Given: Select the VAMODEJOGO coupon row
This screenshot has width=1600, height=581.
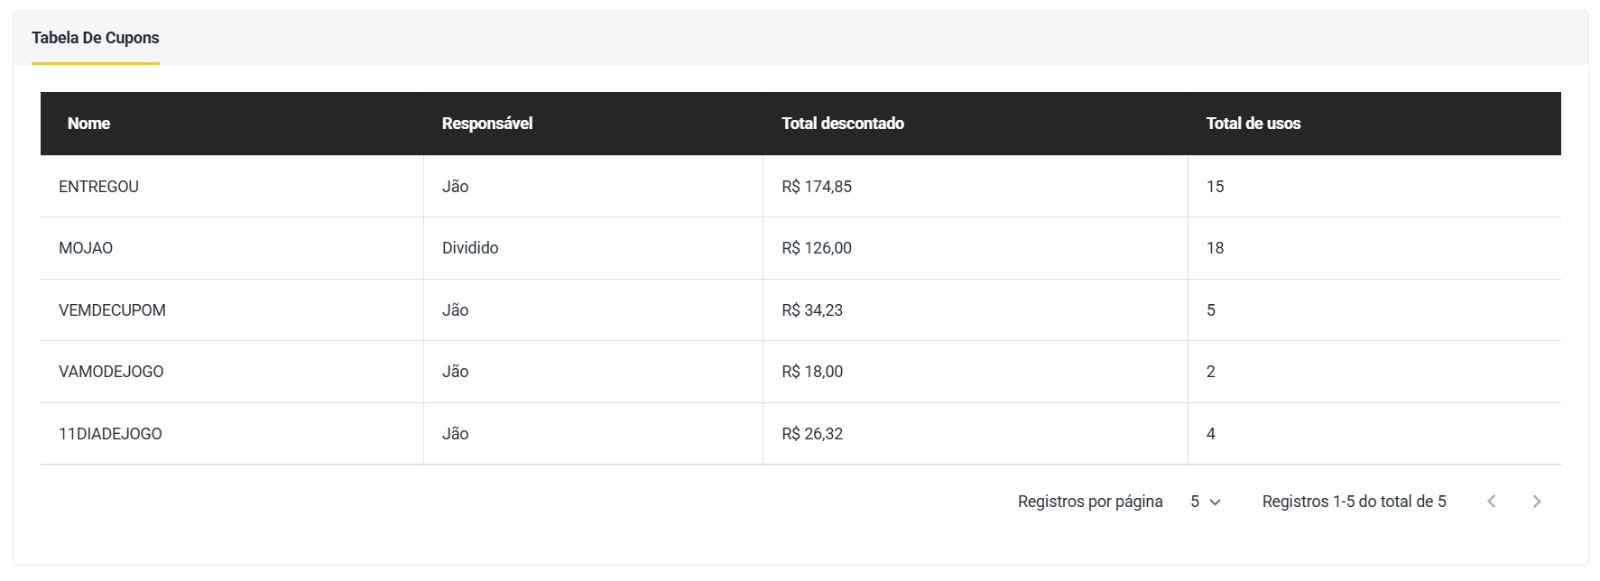Looking at the screenshot, I should (111, 372).
